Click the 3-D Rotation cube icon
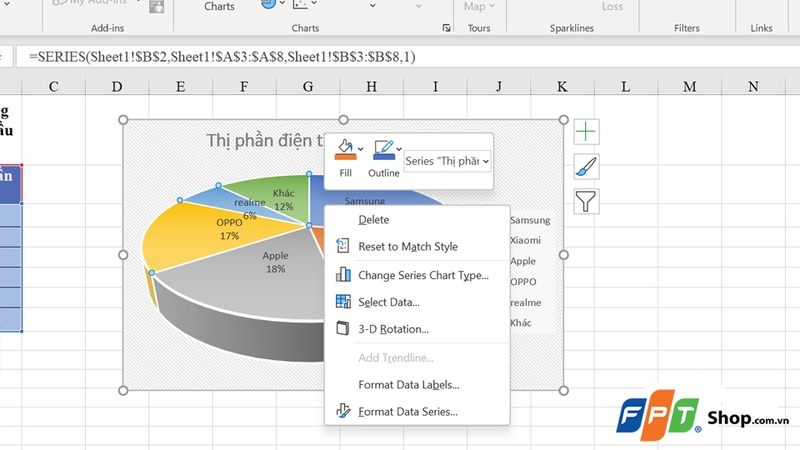Viewport: 800px width, 450px height. coord(343,328)
